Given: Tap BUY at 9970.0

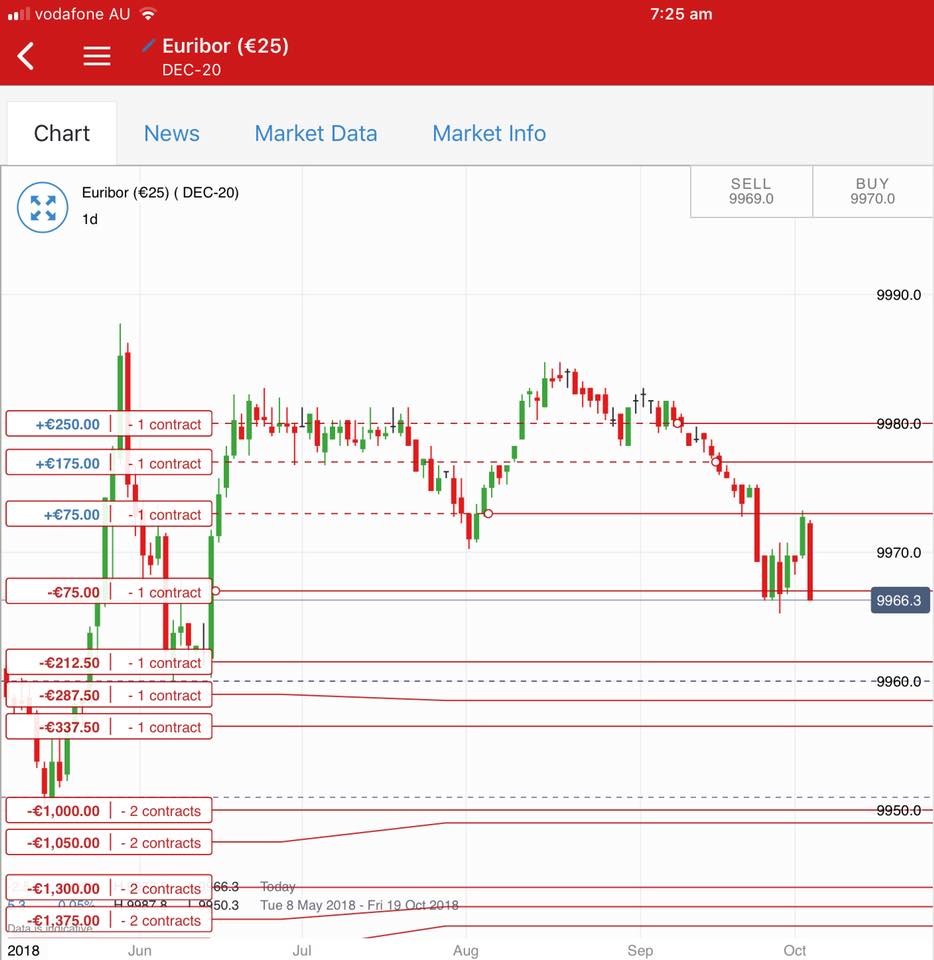Looking at the screenshot, I should 873,191.
